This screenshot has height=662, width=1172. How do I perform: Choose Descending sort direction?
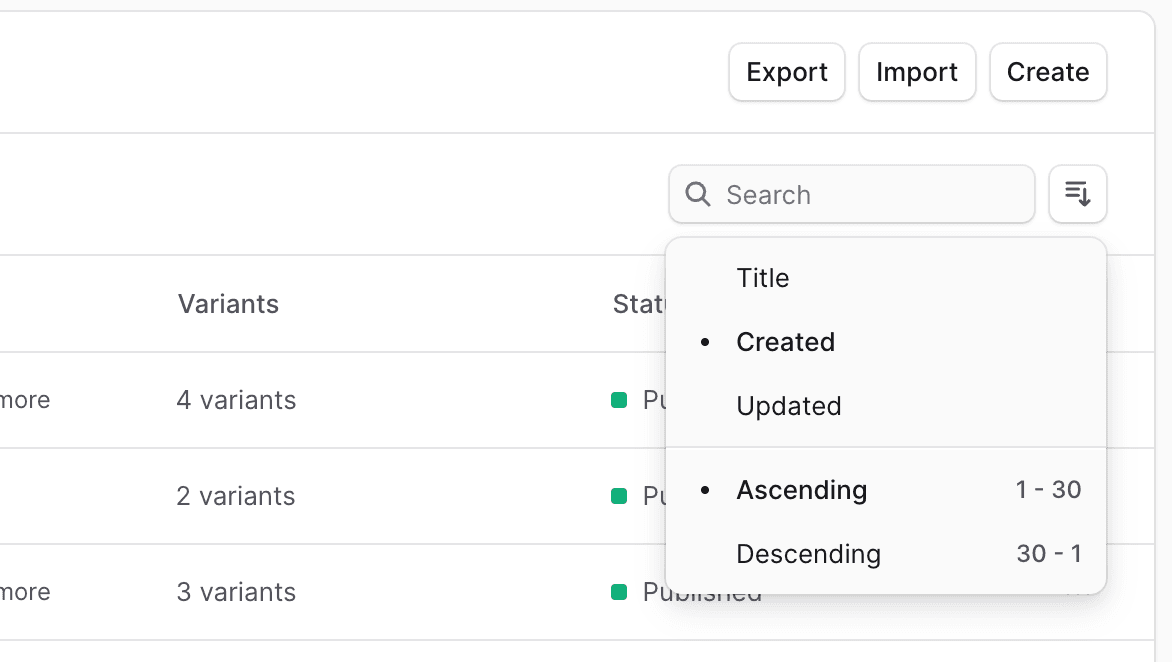(808, 554)
